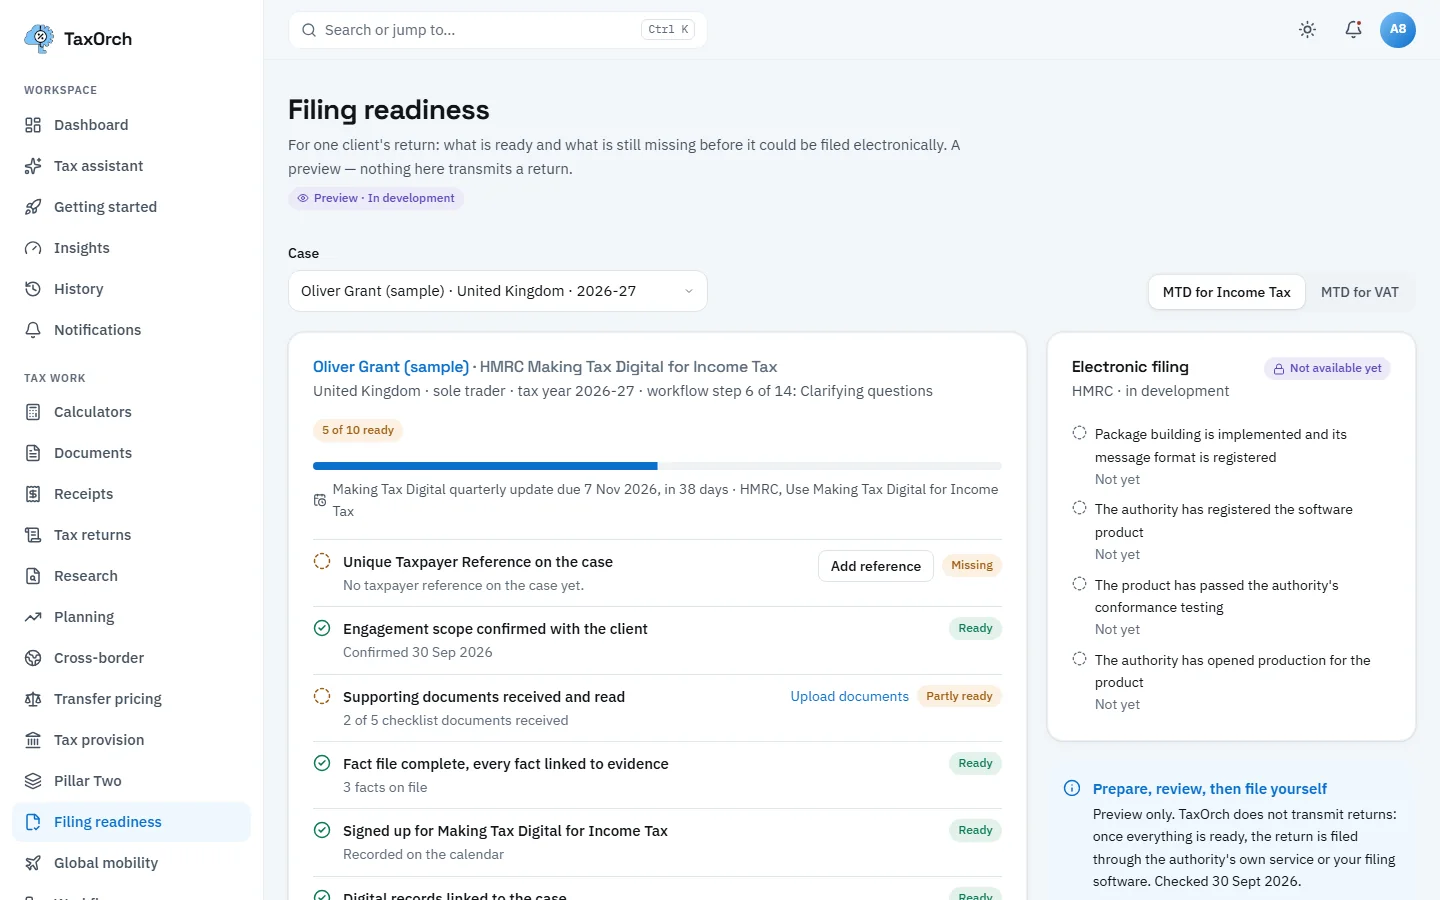
Task: Open Cross-border in the sidebar
Action: (x=131, y=658)
